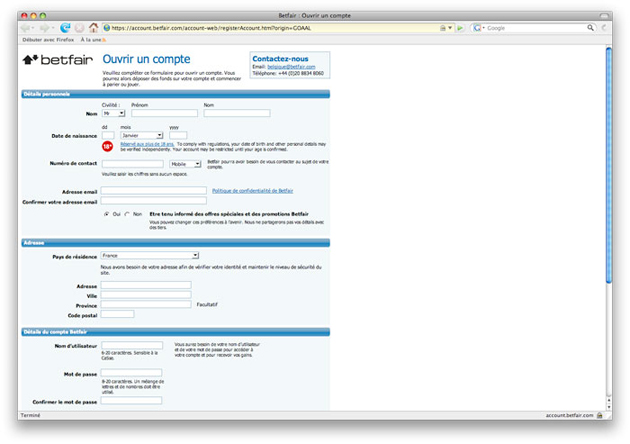Screen dimensions: 630x444
Task: Click the Contactez-nous heading
Action: [x=280, y=59]
